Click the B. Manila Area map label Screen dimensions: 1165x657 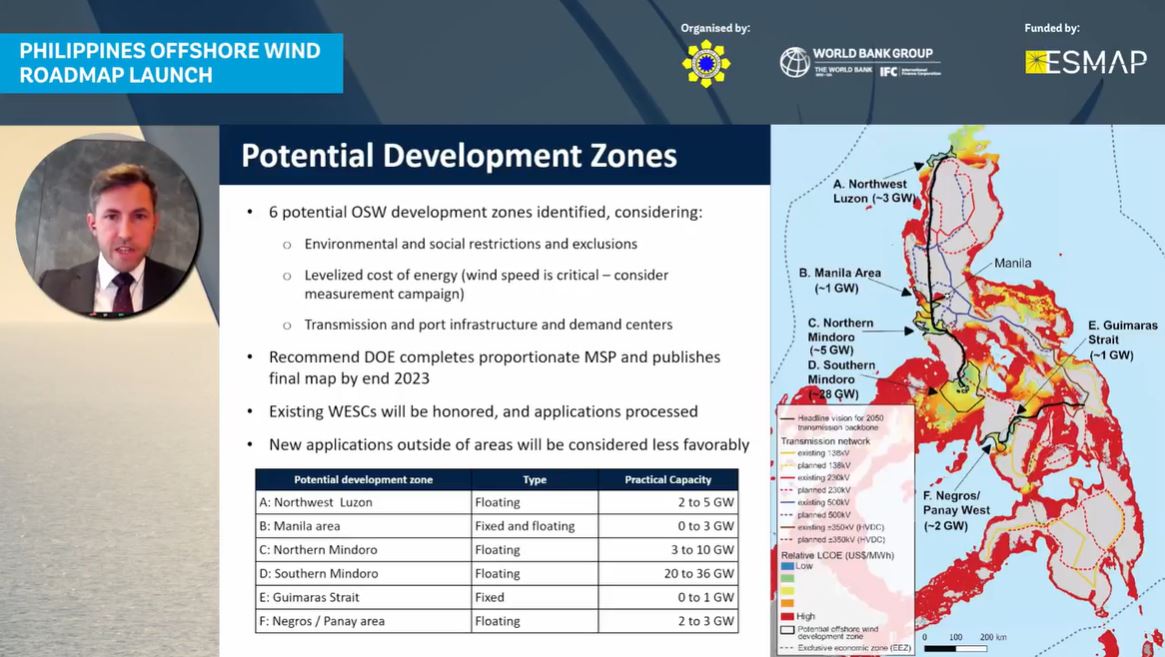coord(840,280)
